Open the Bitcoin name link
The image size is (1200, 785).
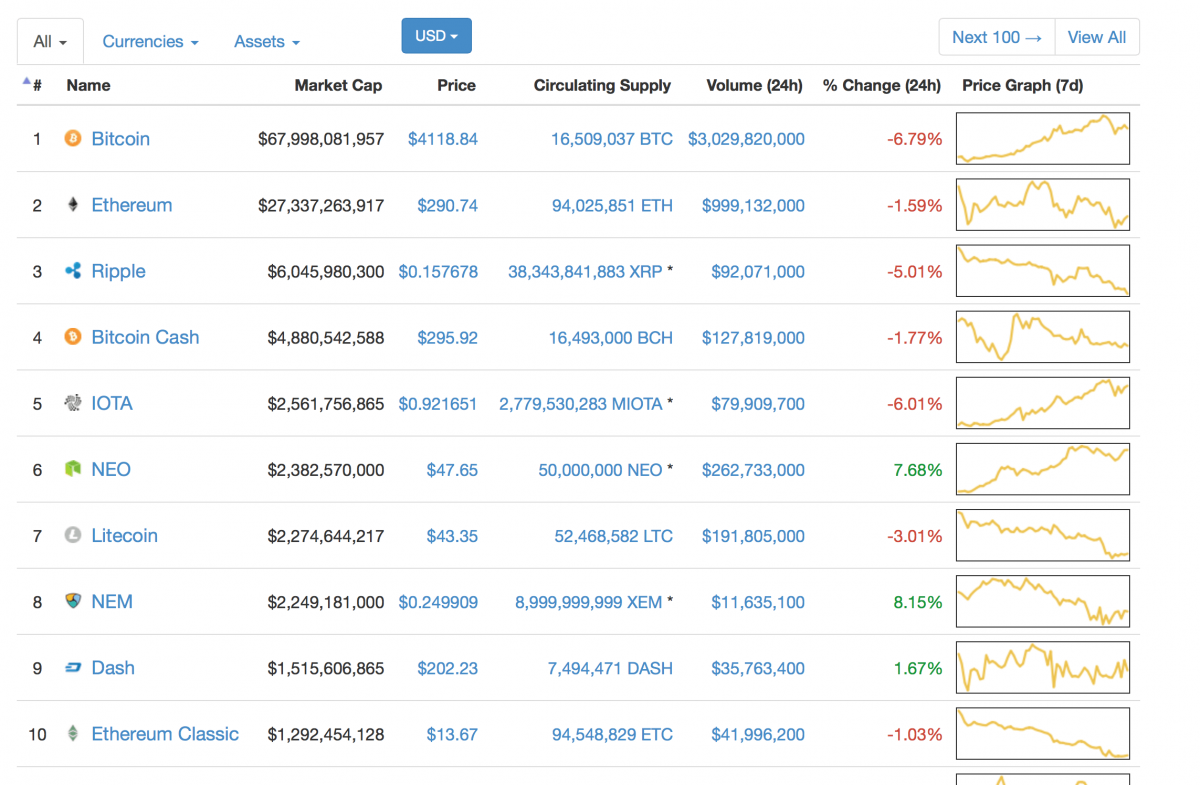click(x=120, y=139)
